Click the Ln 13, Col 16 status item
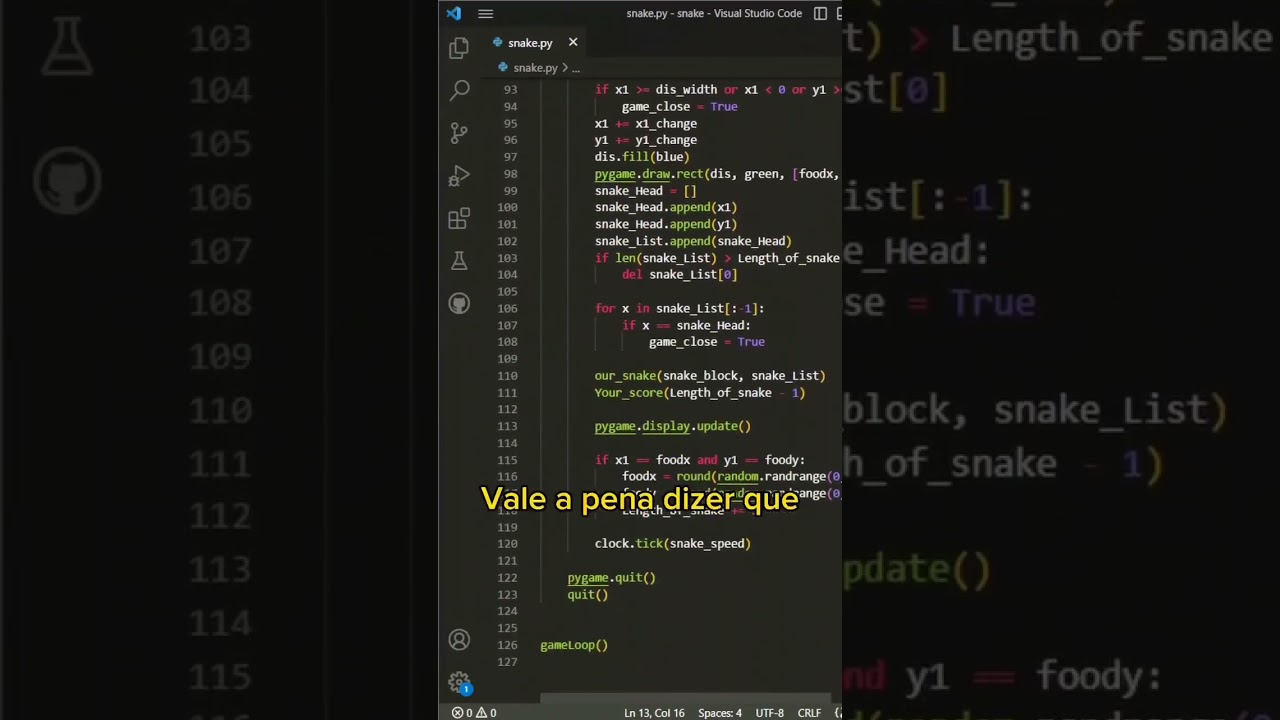The width and height of the screenshot is (1280, 720). click(654, 713)
